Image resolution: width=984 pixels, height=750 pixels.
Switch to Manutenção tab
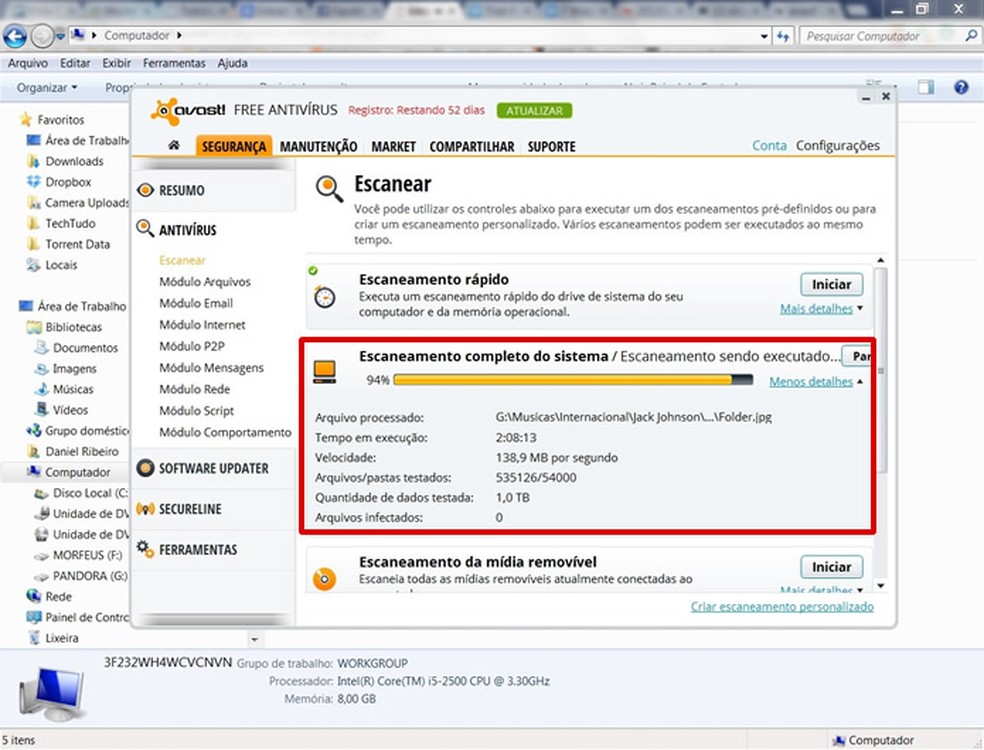pos(318,146)
